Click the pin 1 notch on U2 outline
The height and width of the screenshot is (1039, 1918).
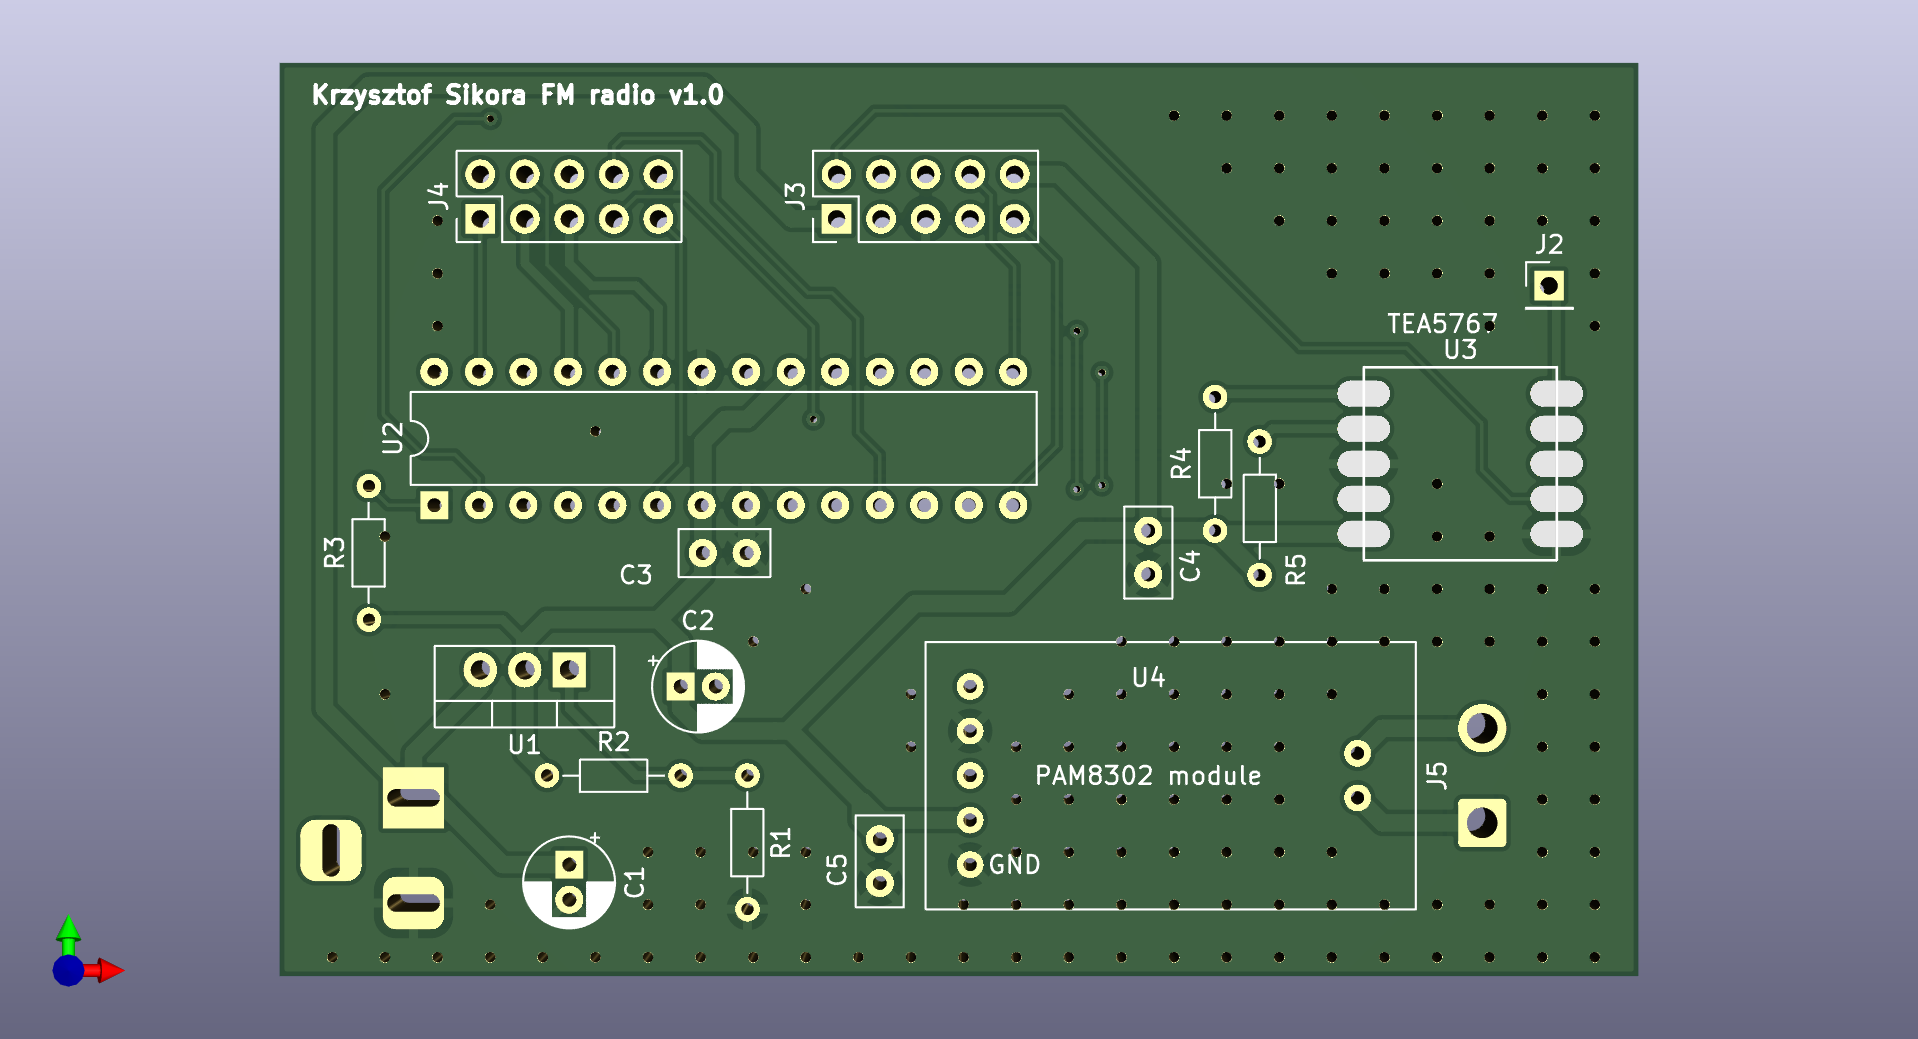tap(419, 438)
